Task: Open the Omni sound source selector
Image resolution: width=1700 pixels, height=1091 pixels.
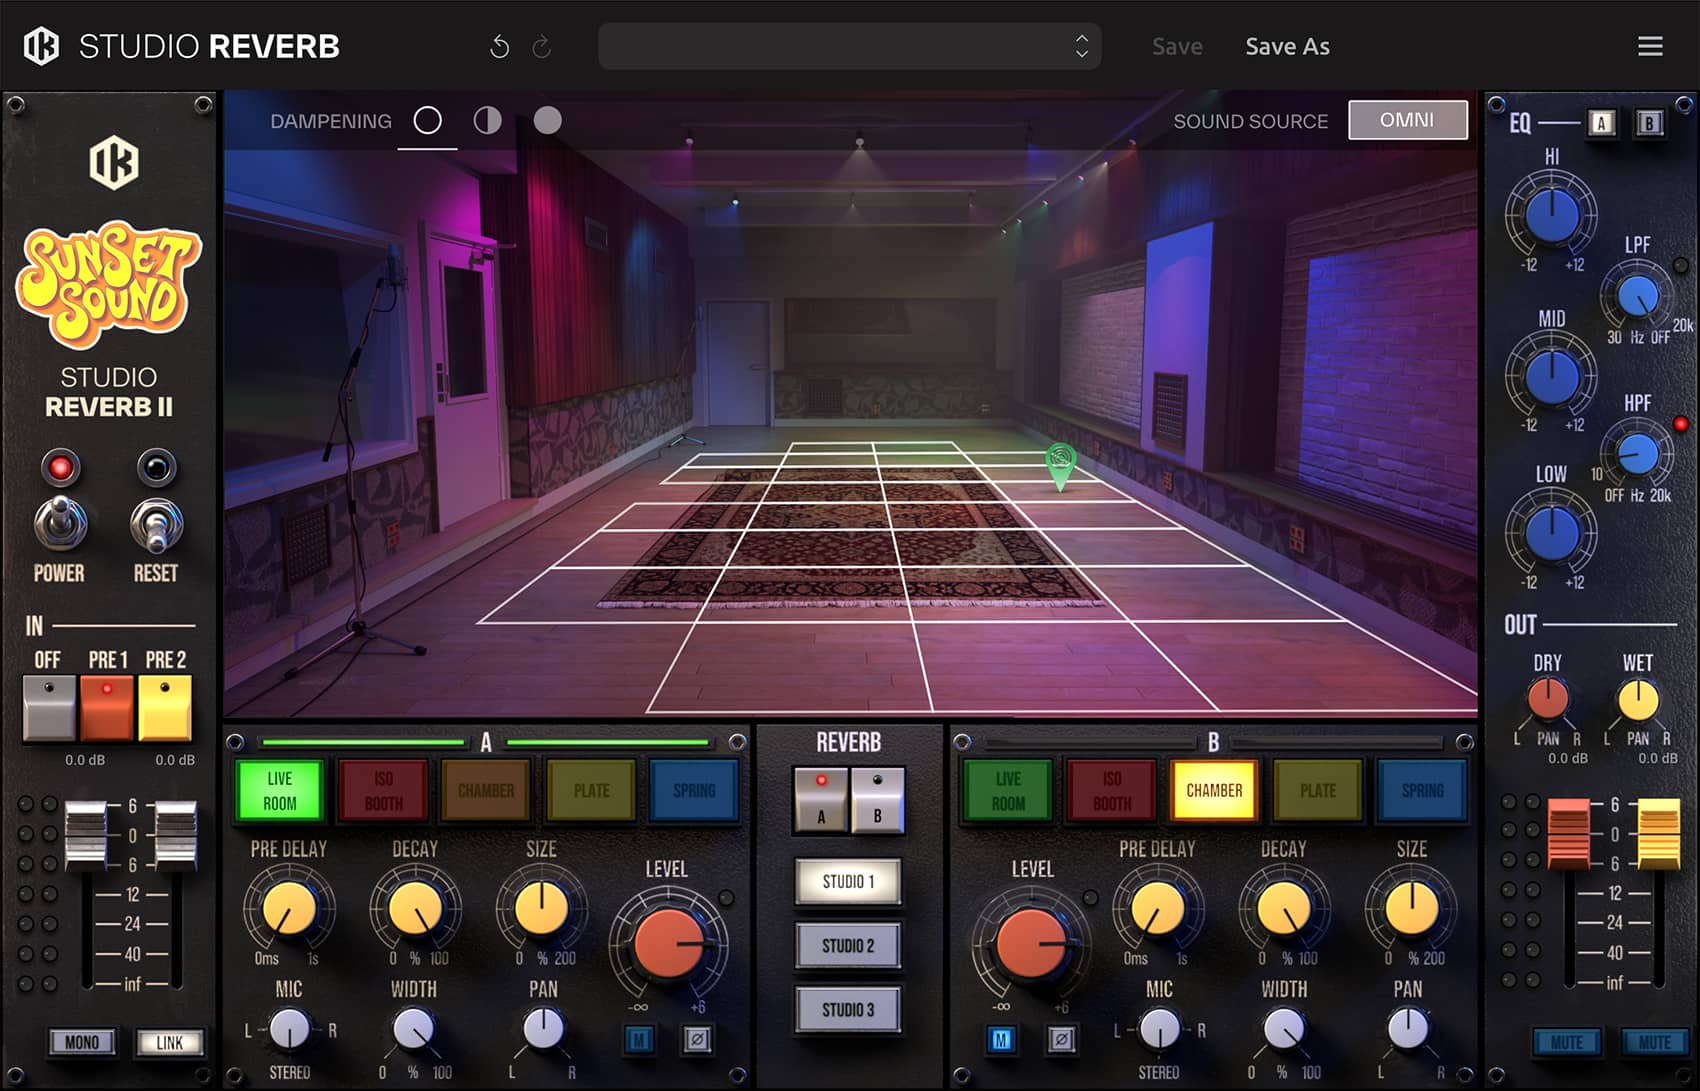Action: coord(1407,120)
